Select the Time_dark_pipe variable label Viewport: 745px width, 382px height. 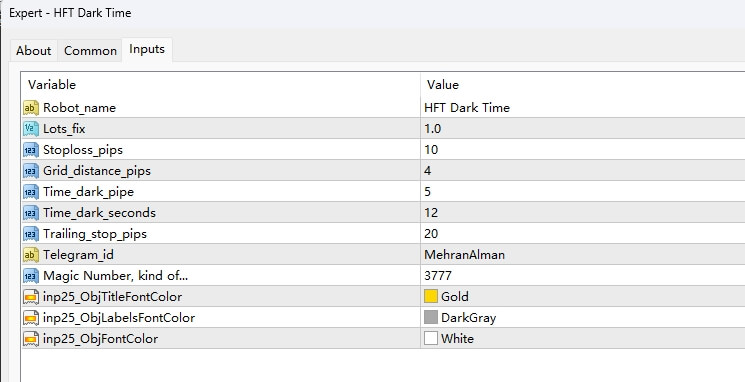(88, 192)
